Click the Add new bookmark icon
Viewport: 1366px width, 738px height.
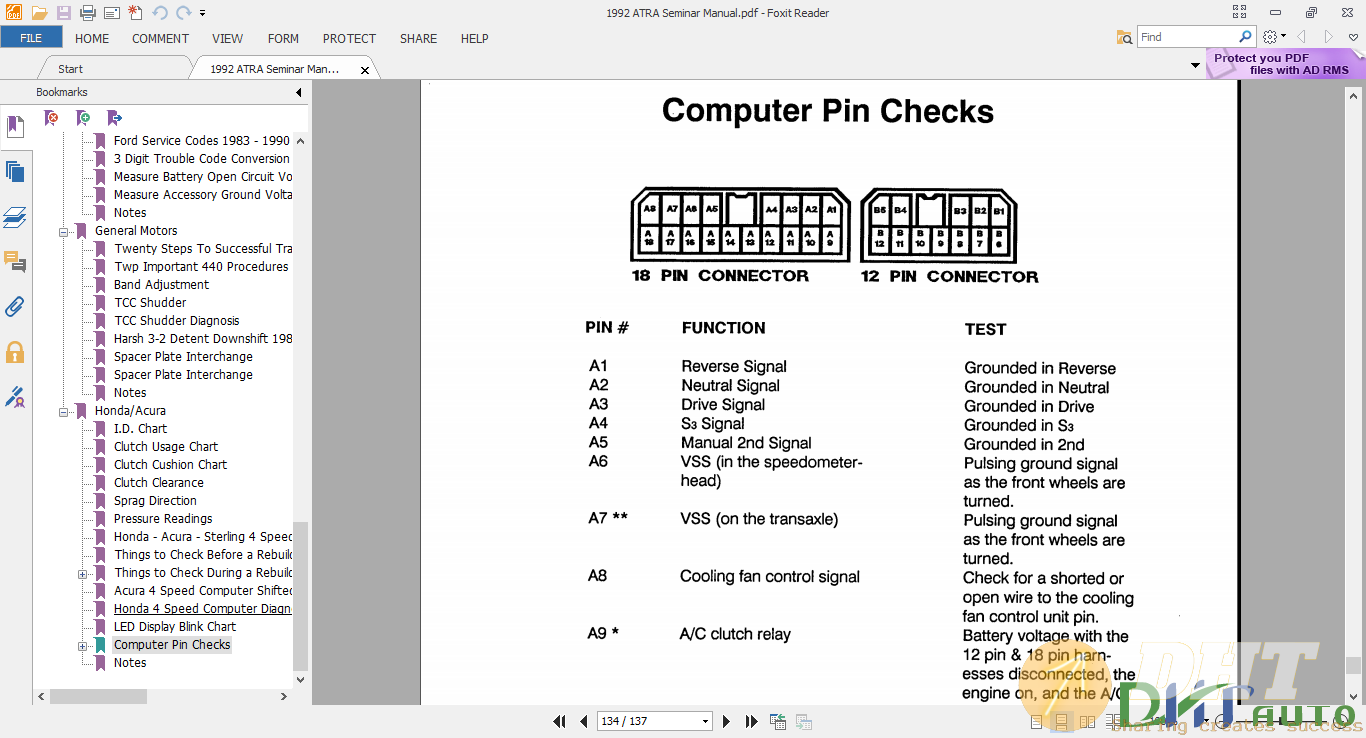[x=84, y=118]
